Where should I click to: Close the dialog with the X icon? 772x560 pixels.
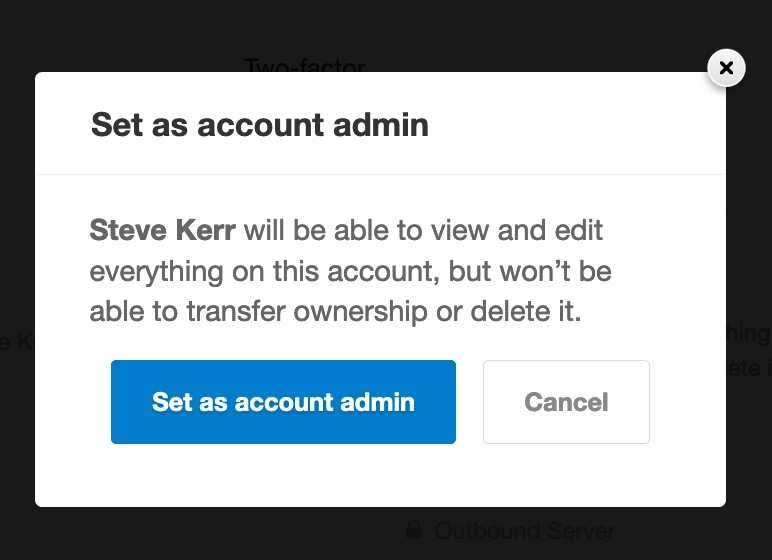[x=726, y=68]
